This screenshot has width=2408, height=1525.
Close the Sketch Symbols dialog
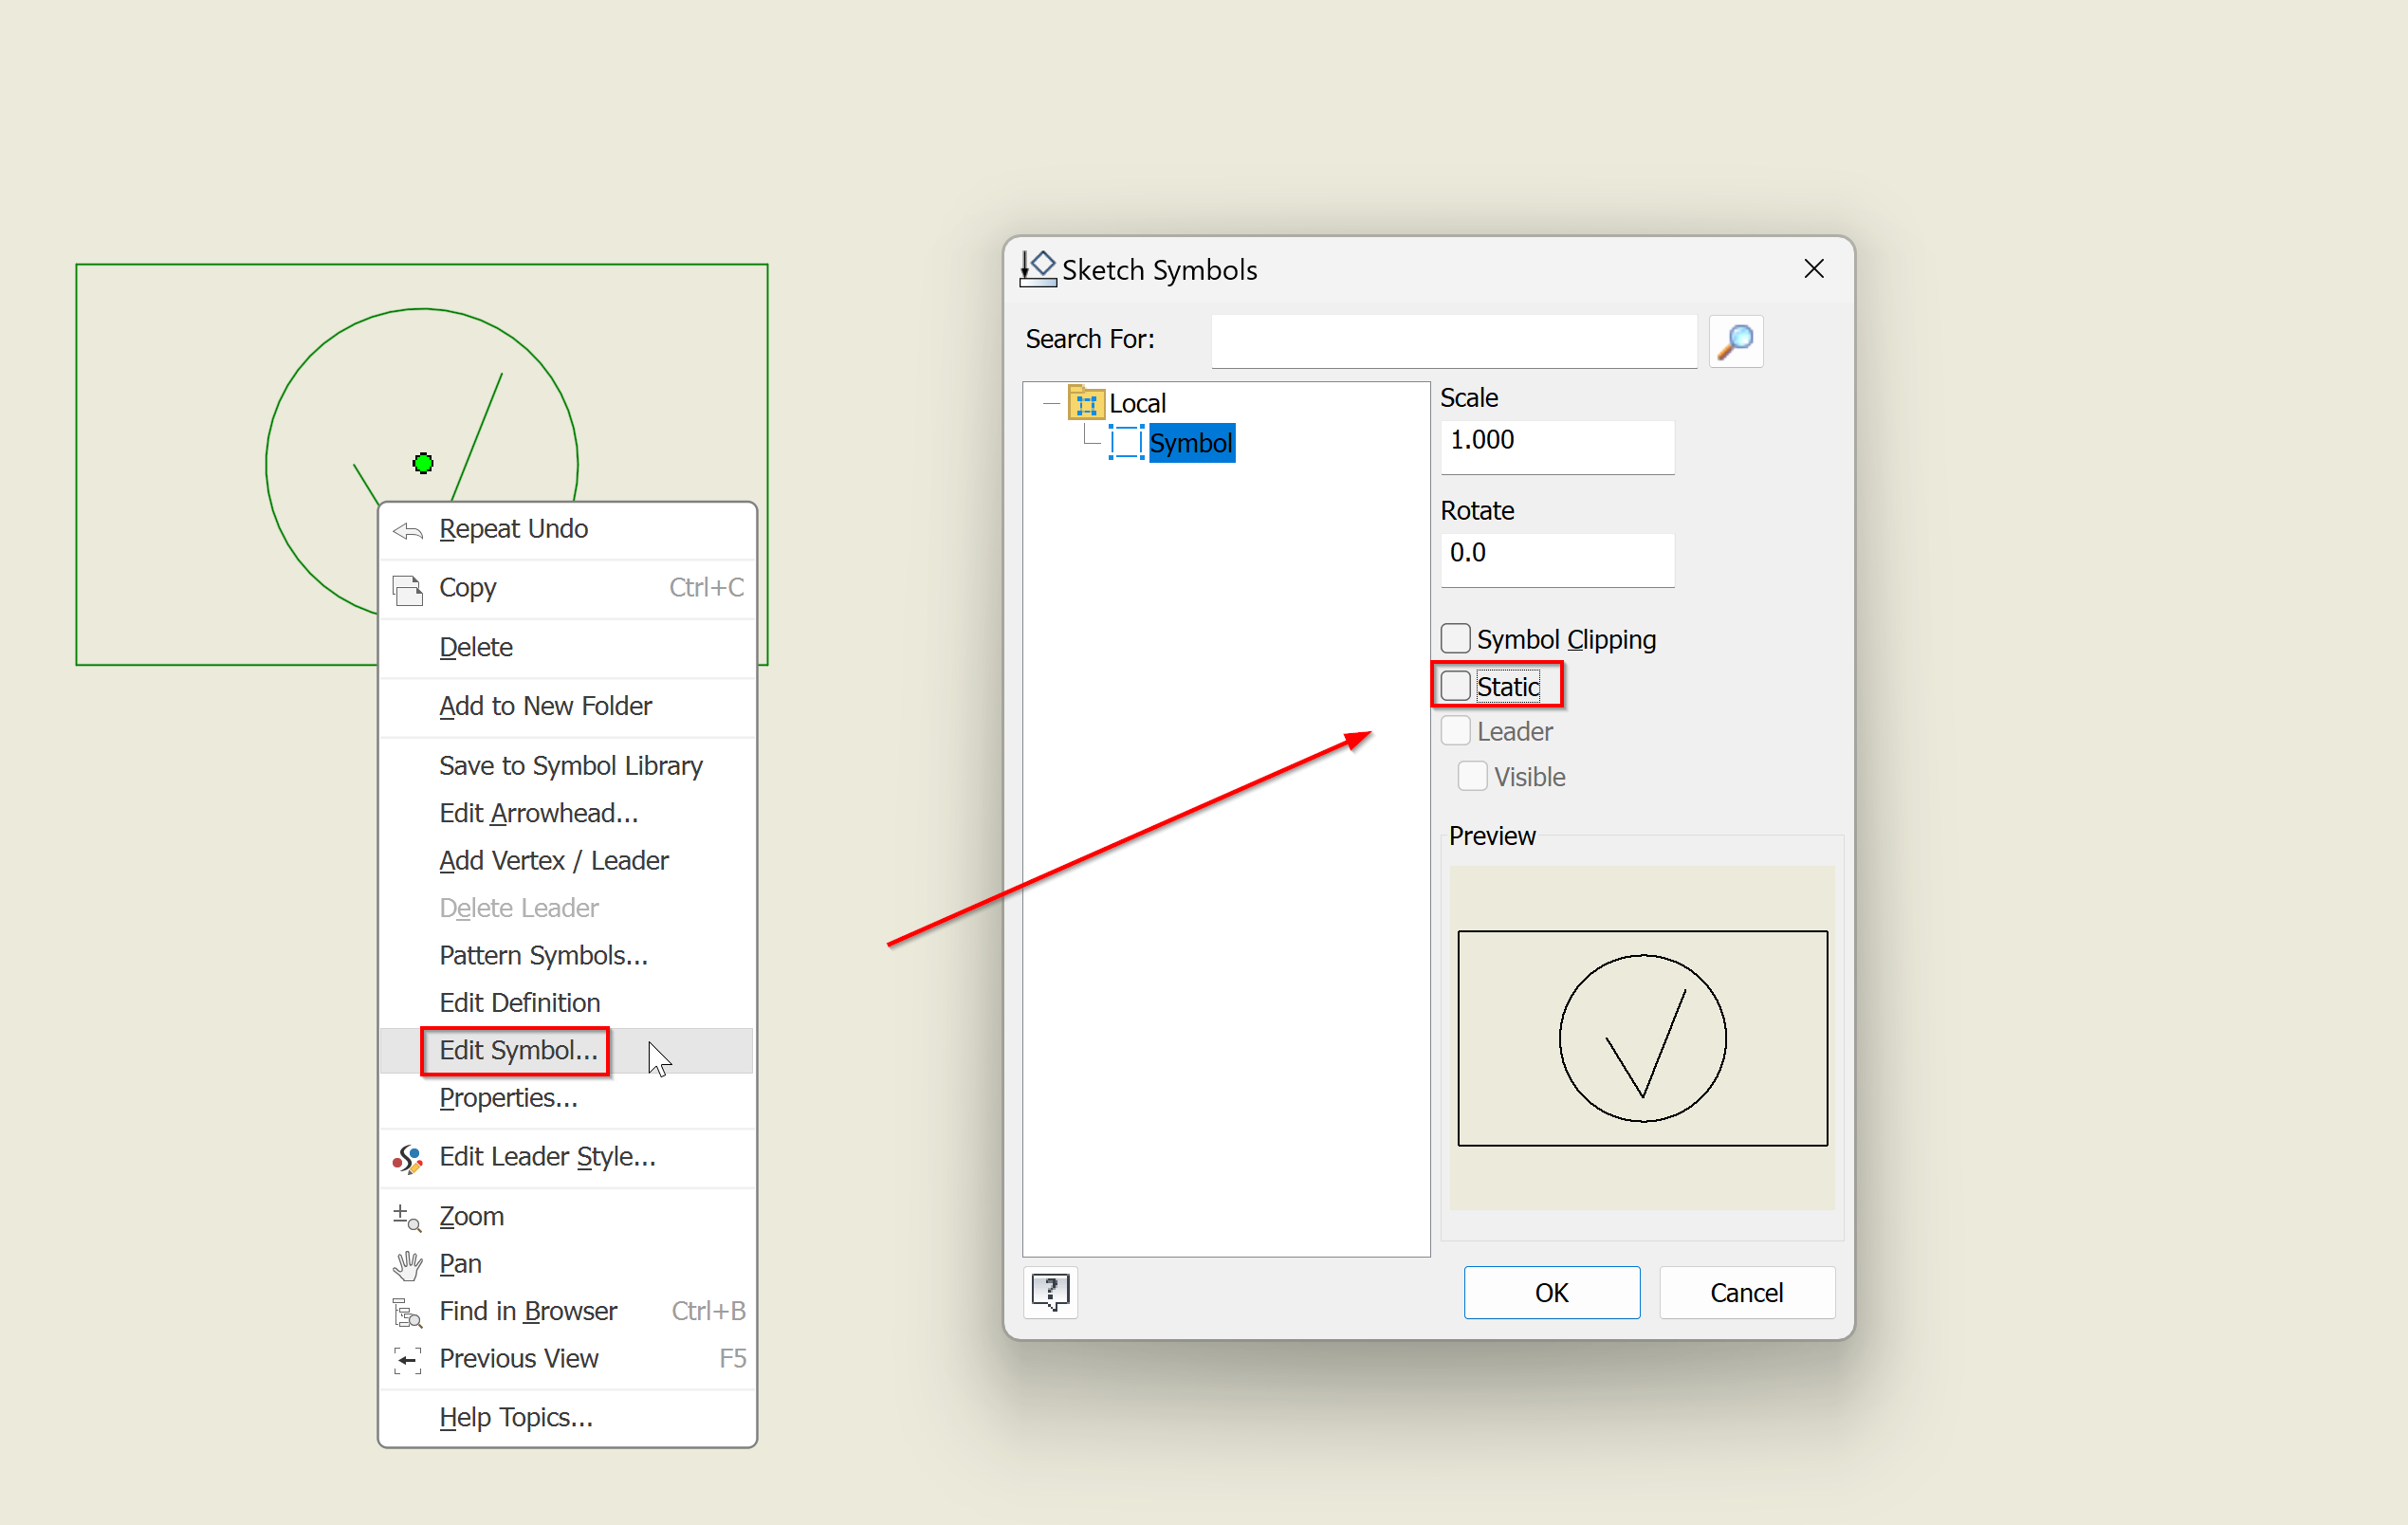coord(1813,269)
